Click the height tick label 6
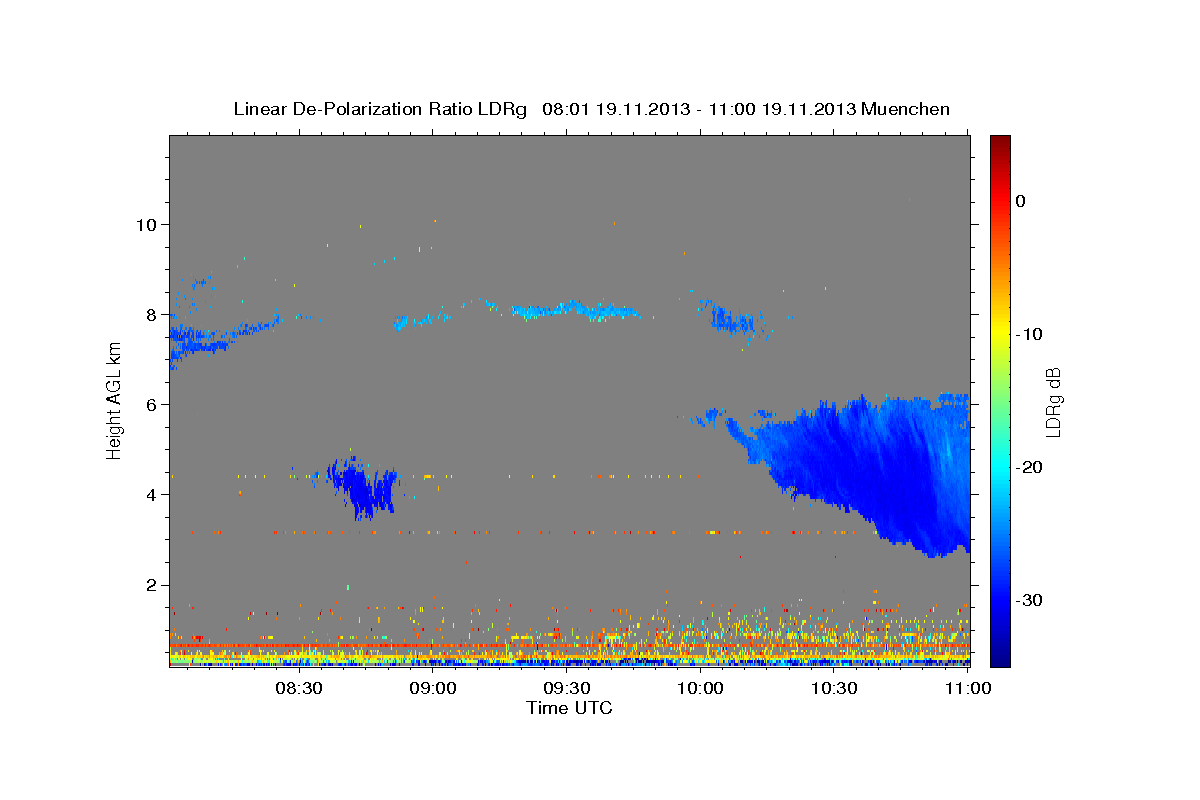 (x=152, y=404)
